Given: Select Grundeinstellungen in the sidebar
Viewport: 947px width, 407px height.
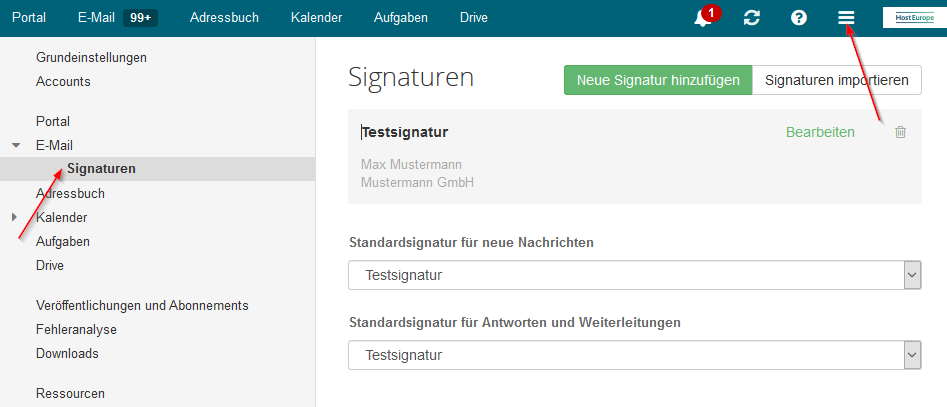Looking at the screenshot, I should (x=91, y=58).
